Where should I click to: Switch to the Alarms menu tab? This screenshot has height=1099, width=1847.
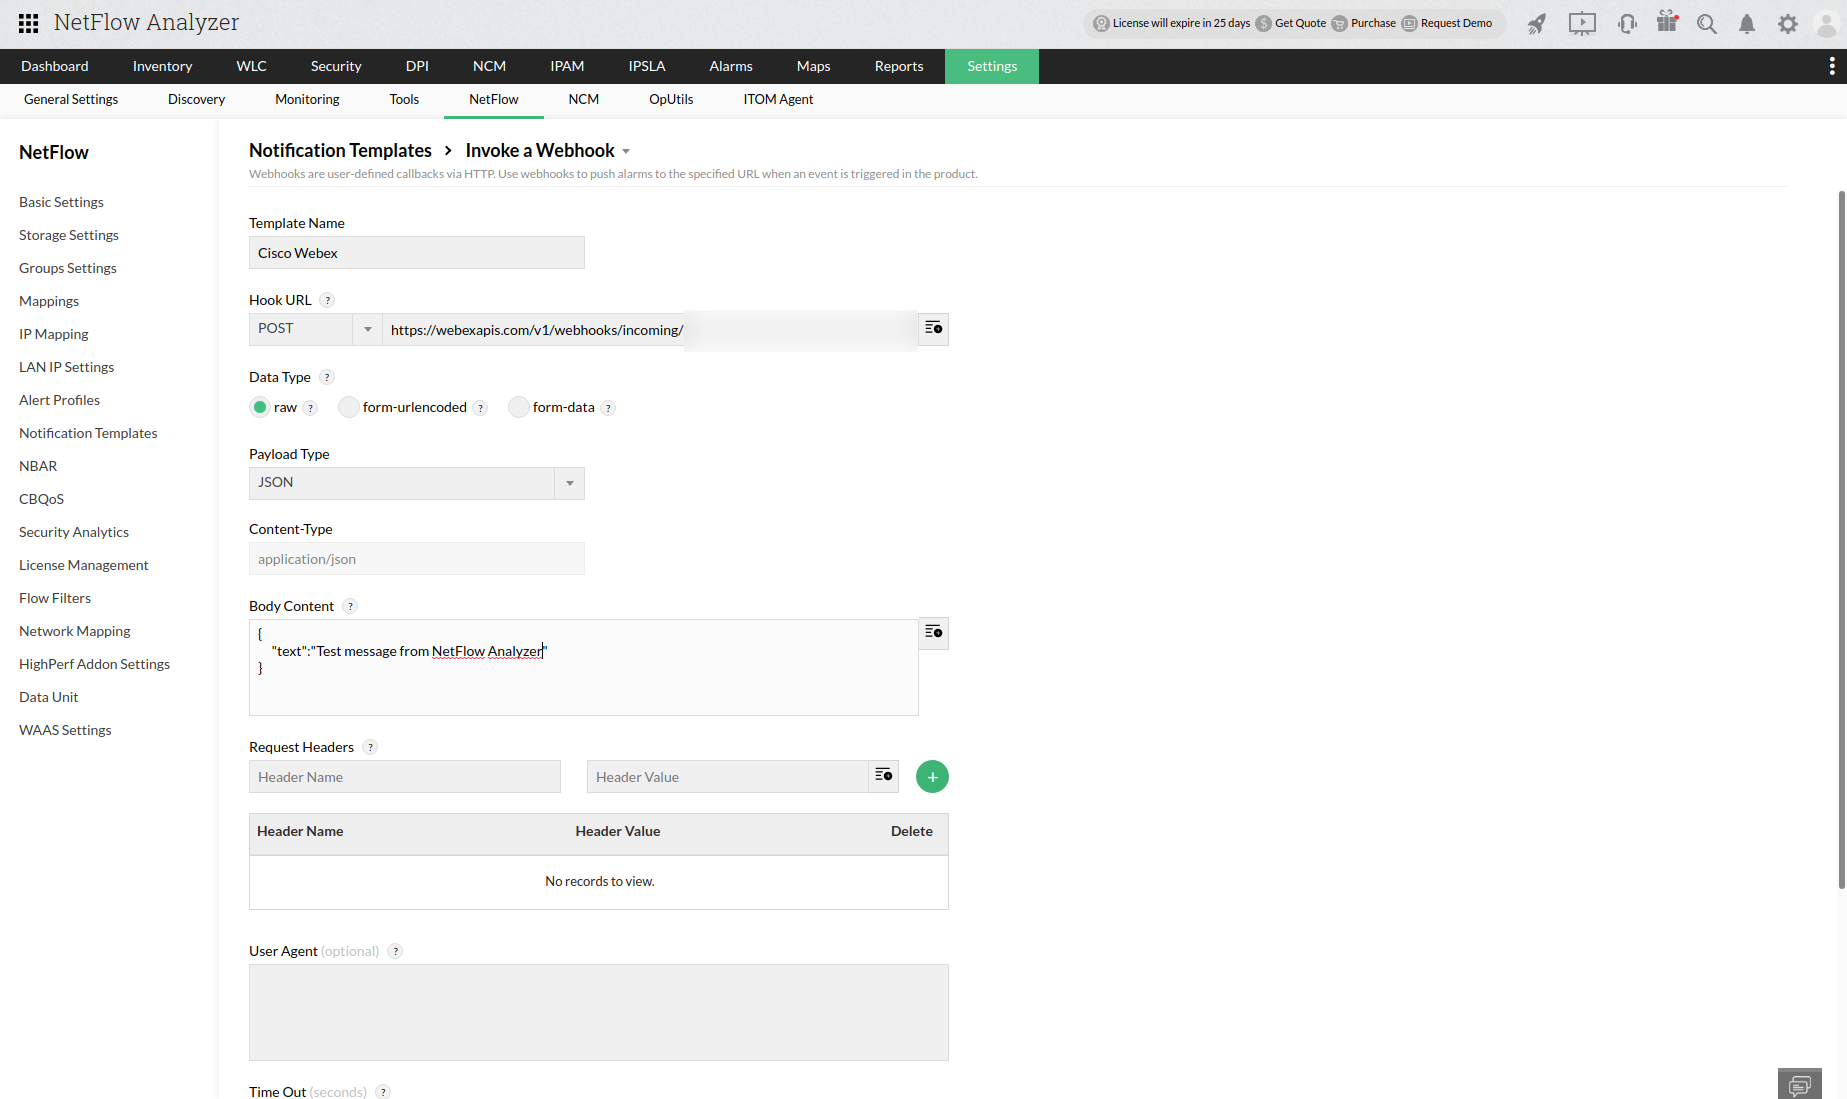[731, 66]
